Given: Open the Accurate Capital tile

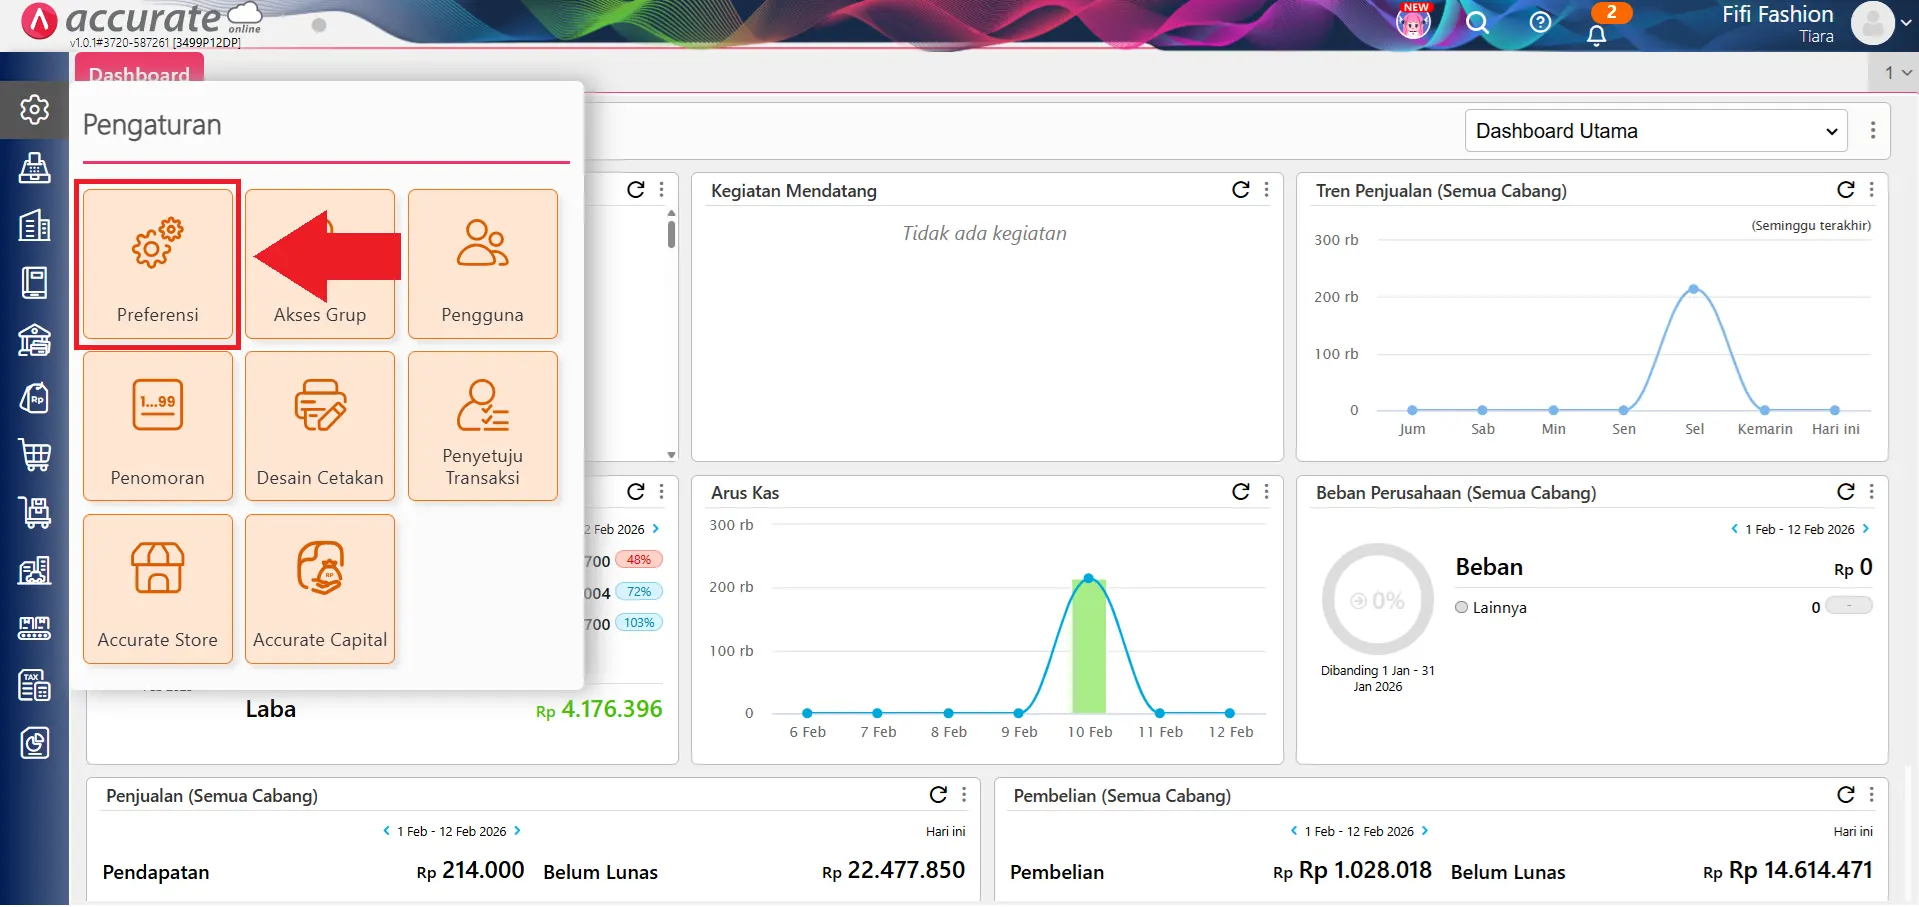Looking at the screenshot, I should pyautogui.click(x=320, y=589).
